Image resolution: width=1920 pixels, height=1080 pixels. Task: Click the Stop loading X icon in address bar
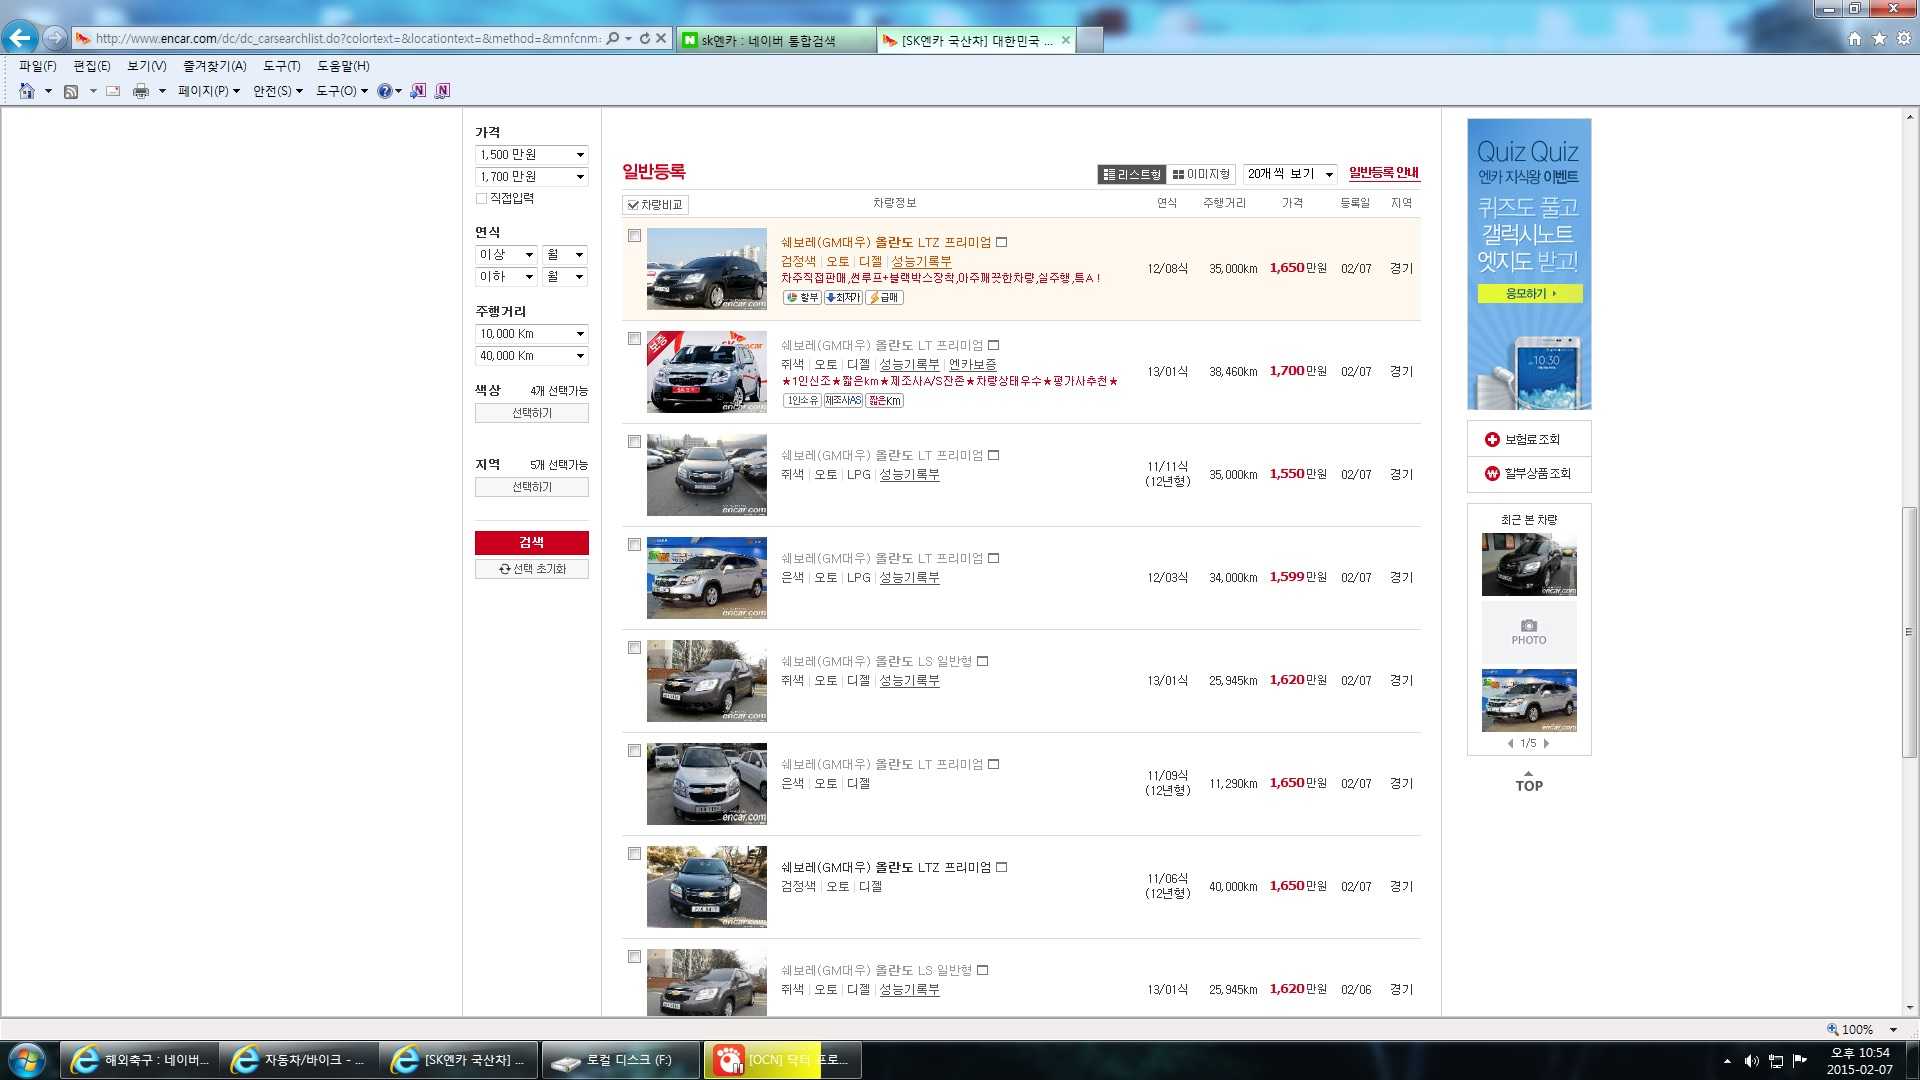661,39
